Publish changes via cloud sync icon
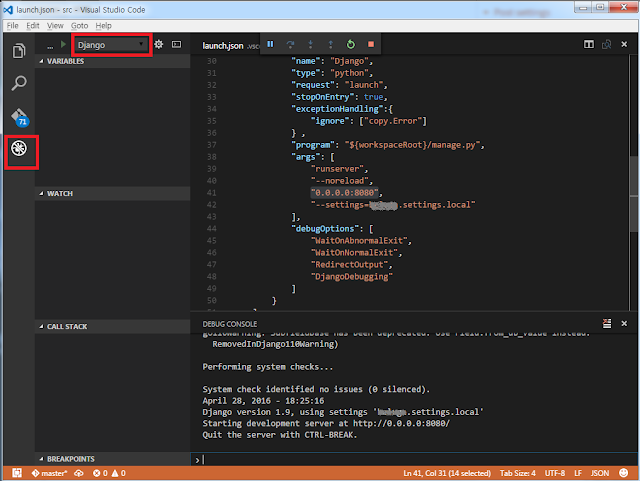This screenshot has height=481, width=640. [79, 473]
